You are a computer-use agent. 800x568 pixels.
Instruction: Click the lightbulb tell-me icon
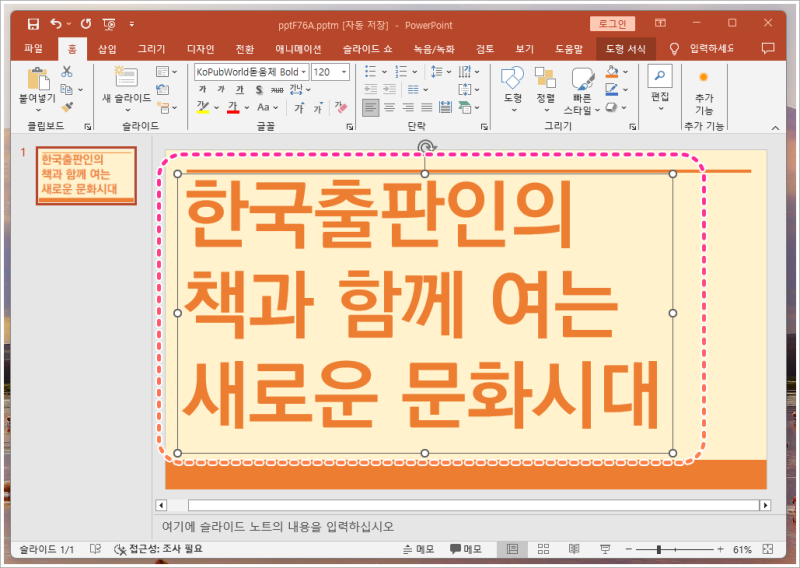pos(674,48)
